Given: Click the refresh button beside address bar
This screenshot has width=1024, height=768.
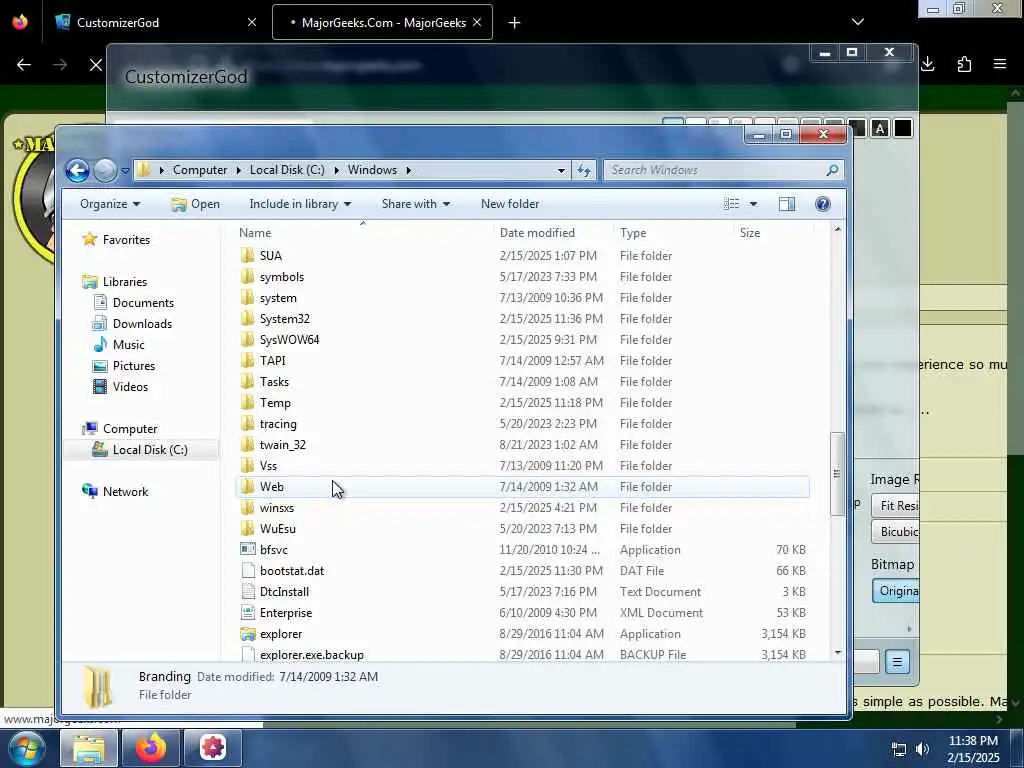Looking at the screenshot, I should (x=584, y=170).
